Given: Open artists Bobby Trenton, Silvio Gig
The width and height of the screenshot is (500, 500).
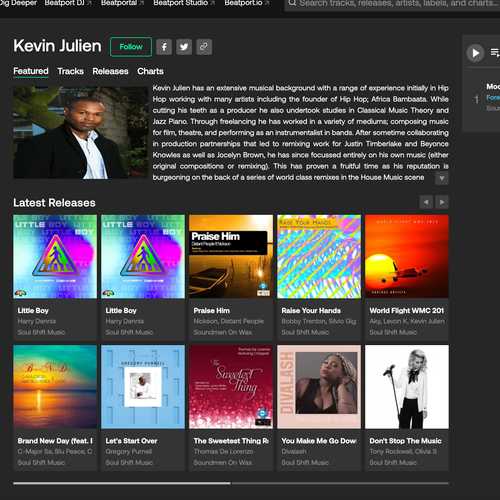Looking at the screenshot, I should click(x=319, y=321).
